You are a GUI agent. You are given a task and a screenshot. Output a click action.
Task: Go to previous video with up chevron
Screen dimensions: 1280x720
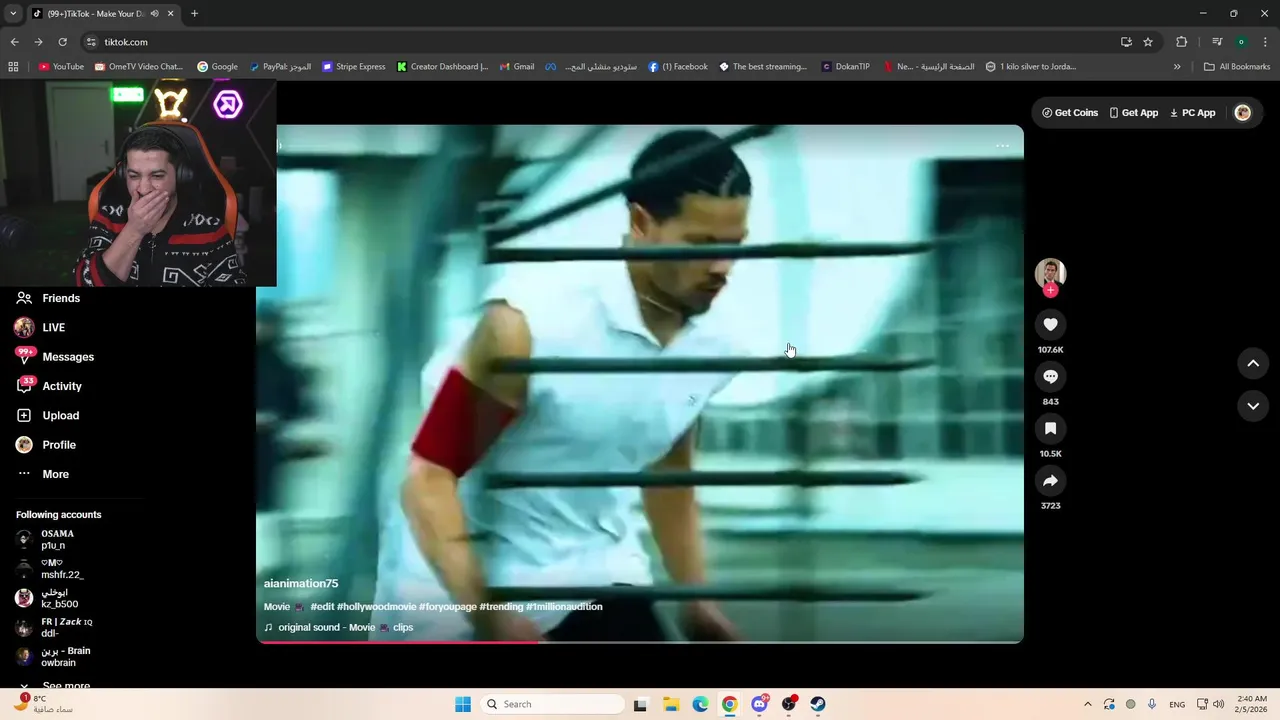(x=1253, y=363)
